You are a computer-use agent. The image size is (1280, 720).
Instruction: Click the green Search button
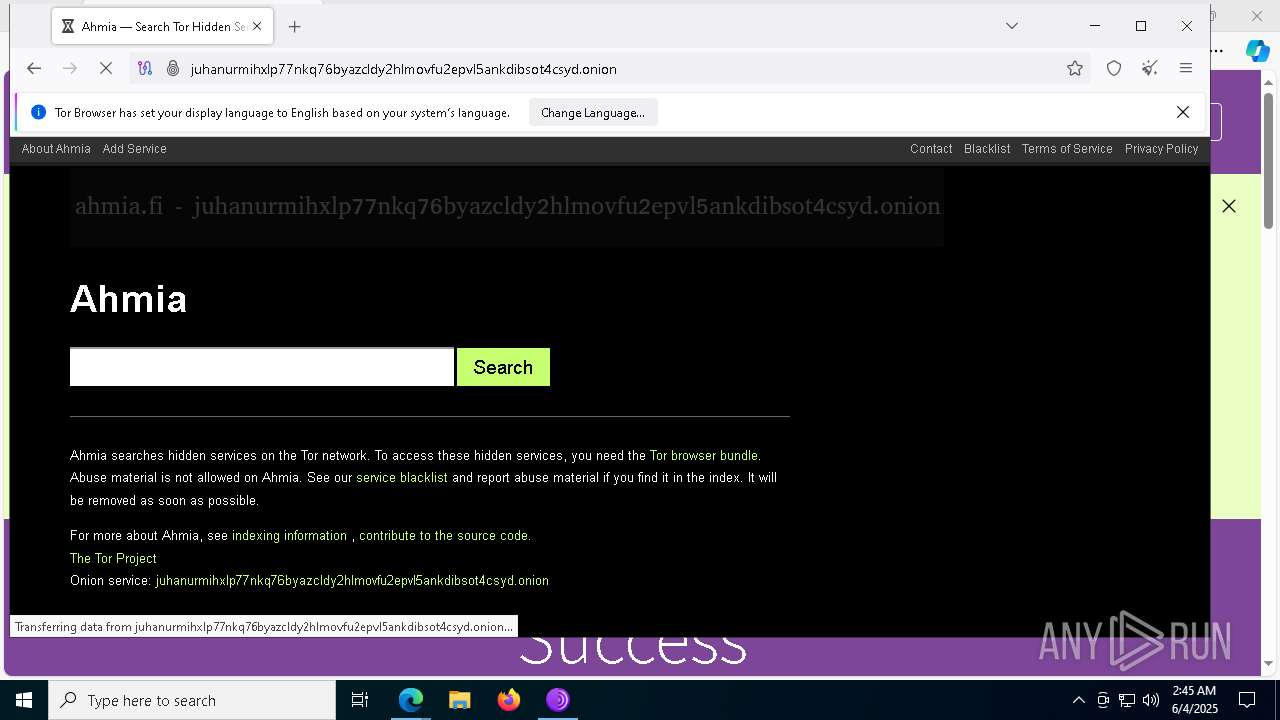(x=503, y=367)
